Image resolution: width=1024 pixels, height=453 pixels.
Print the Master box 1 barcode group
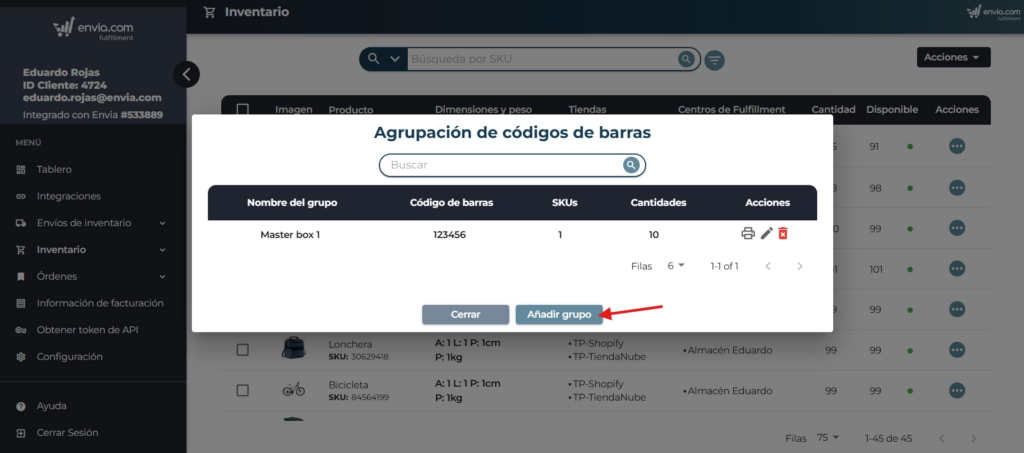point(748,234)
